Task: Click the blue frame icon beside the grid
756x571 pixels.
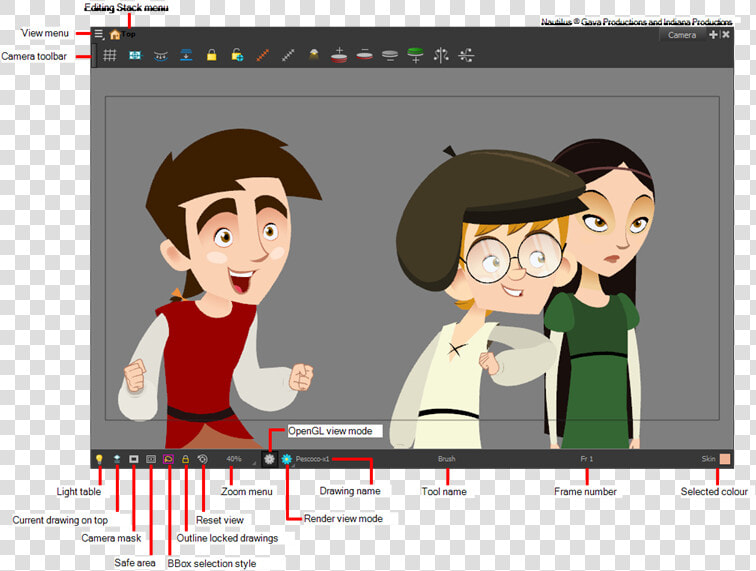Action: [135, 55]
